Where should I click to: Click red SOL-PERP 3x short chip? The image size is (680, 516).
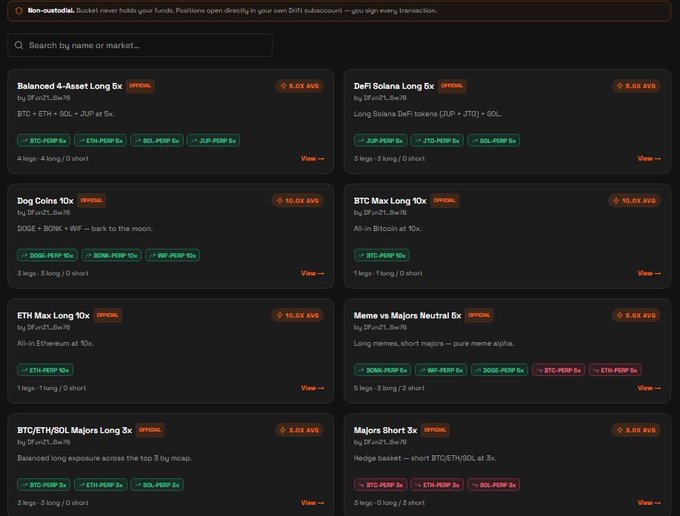point(494,485)
